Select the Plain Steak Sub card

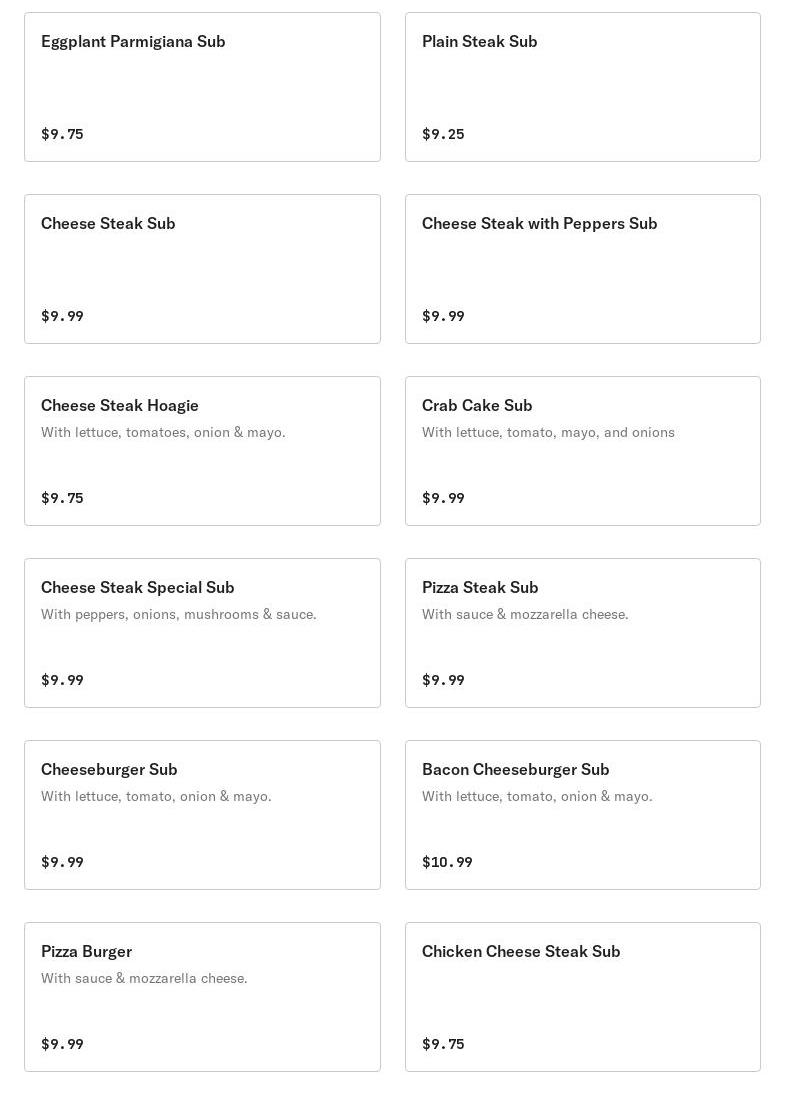(x=583, y=87)
